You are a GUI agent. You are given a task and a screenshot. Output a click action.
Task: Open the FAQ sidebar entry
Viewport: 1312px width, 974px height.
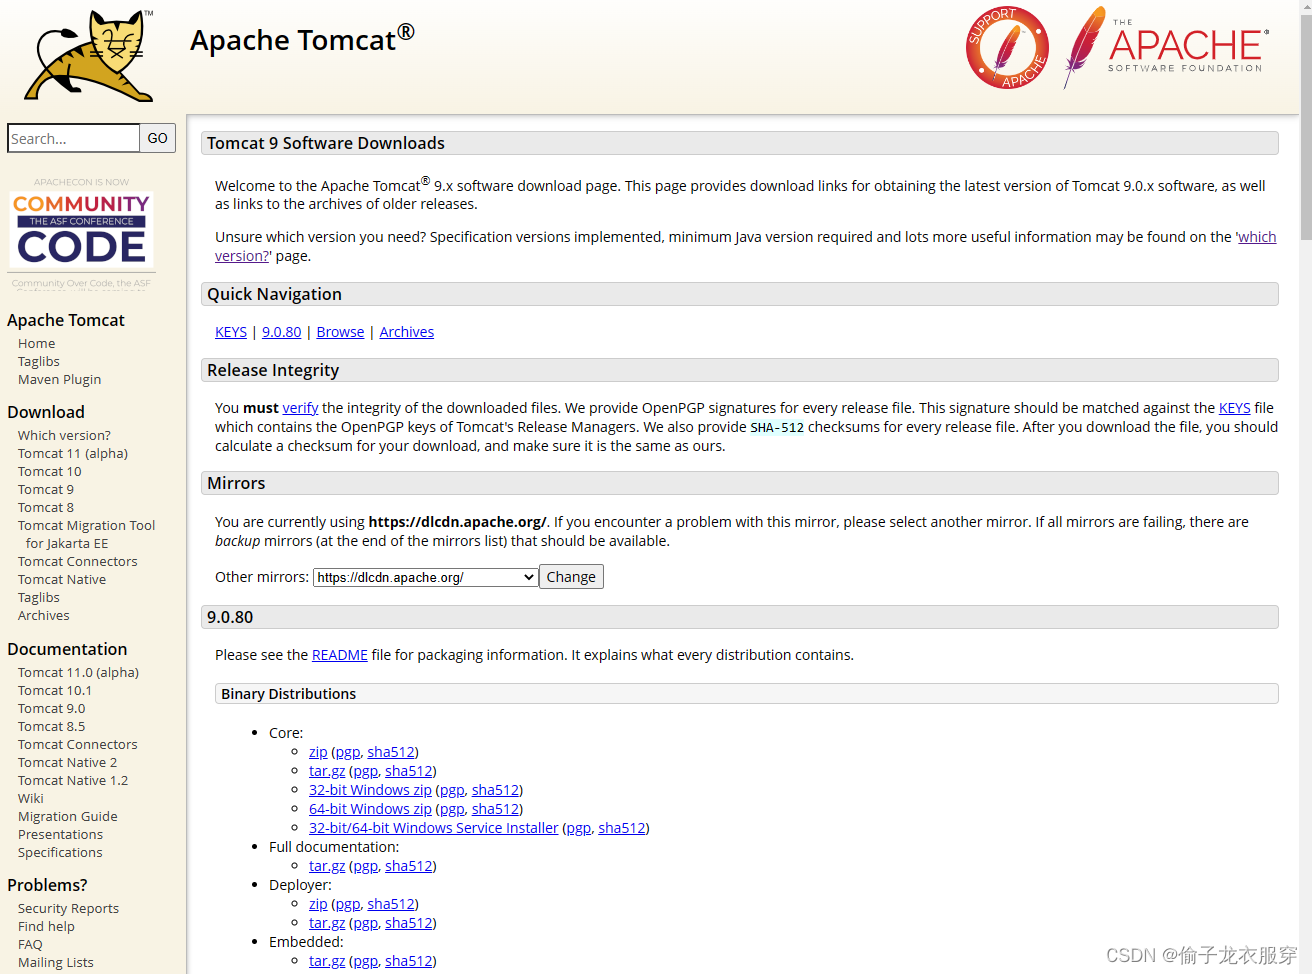tap(29, 944)
